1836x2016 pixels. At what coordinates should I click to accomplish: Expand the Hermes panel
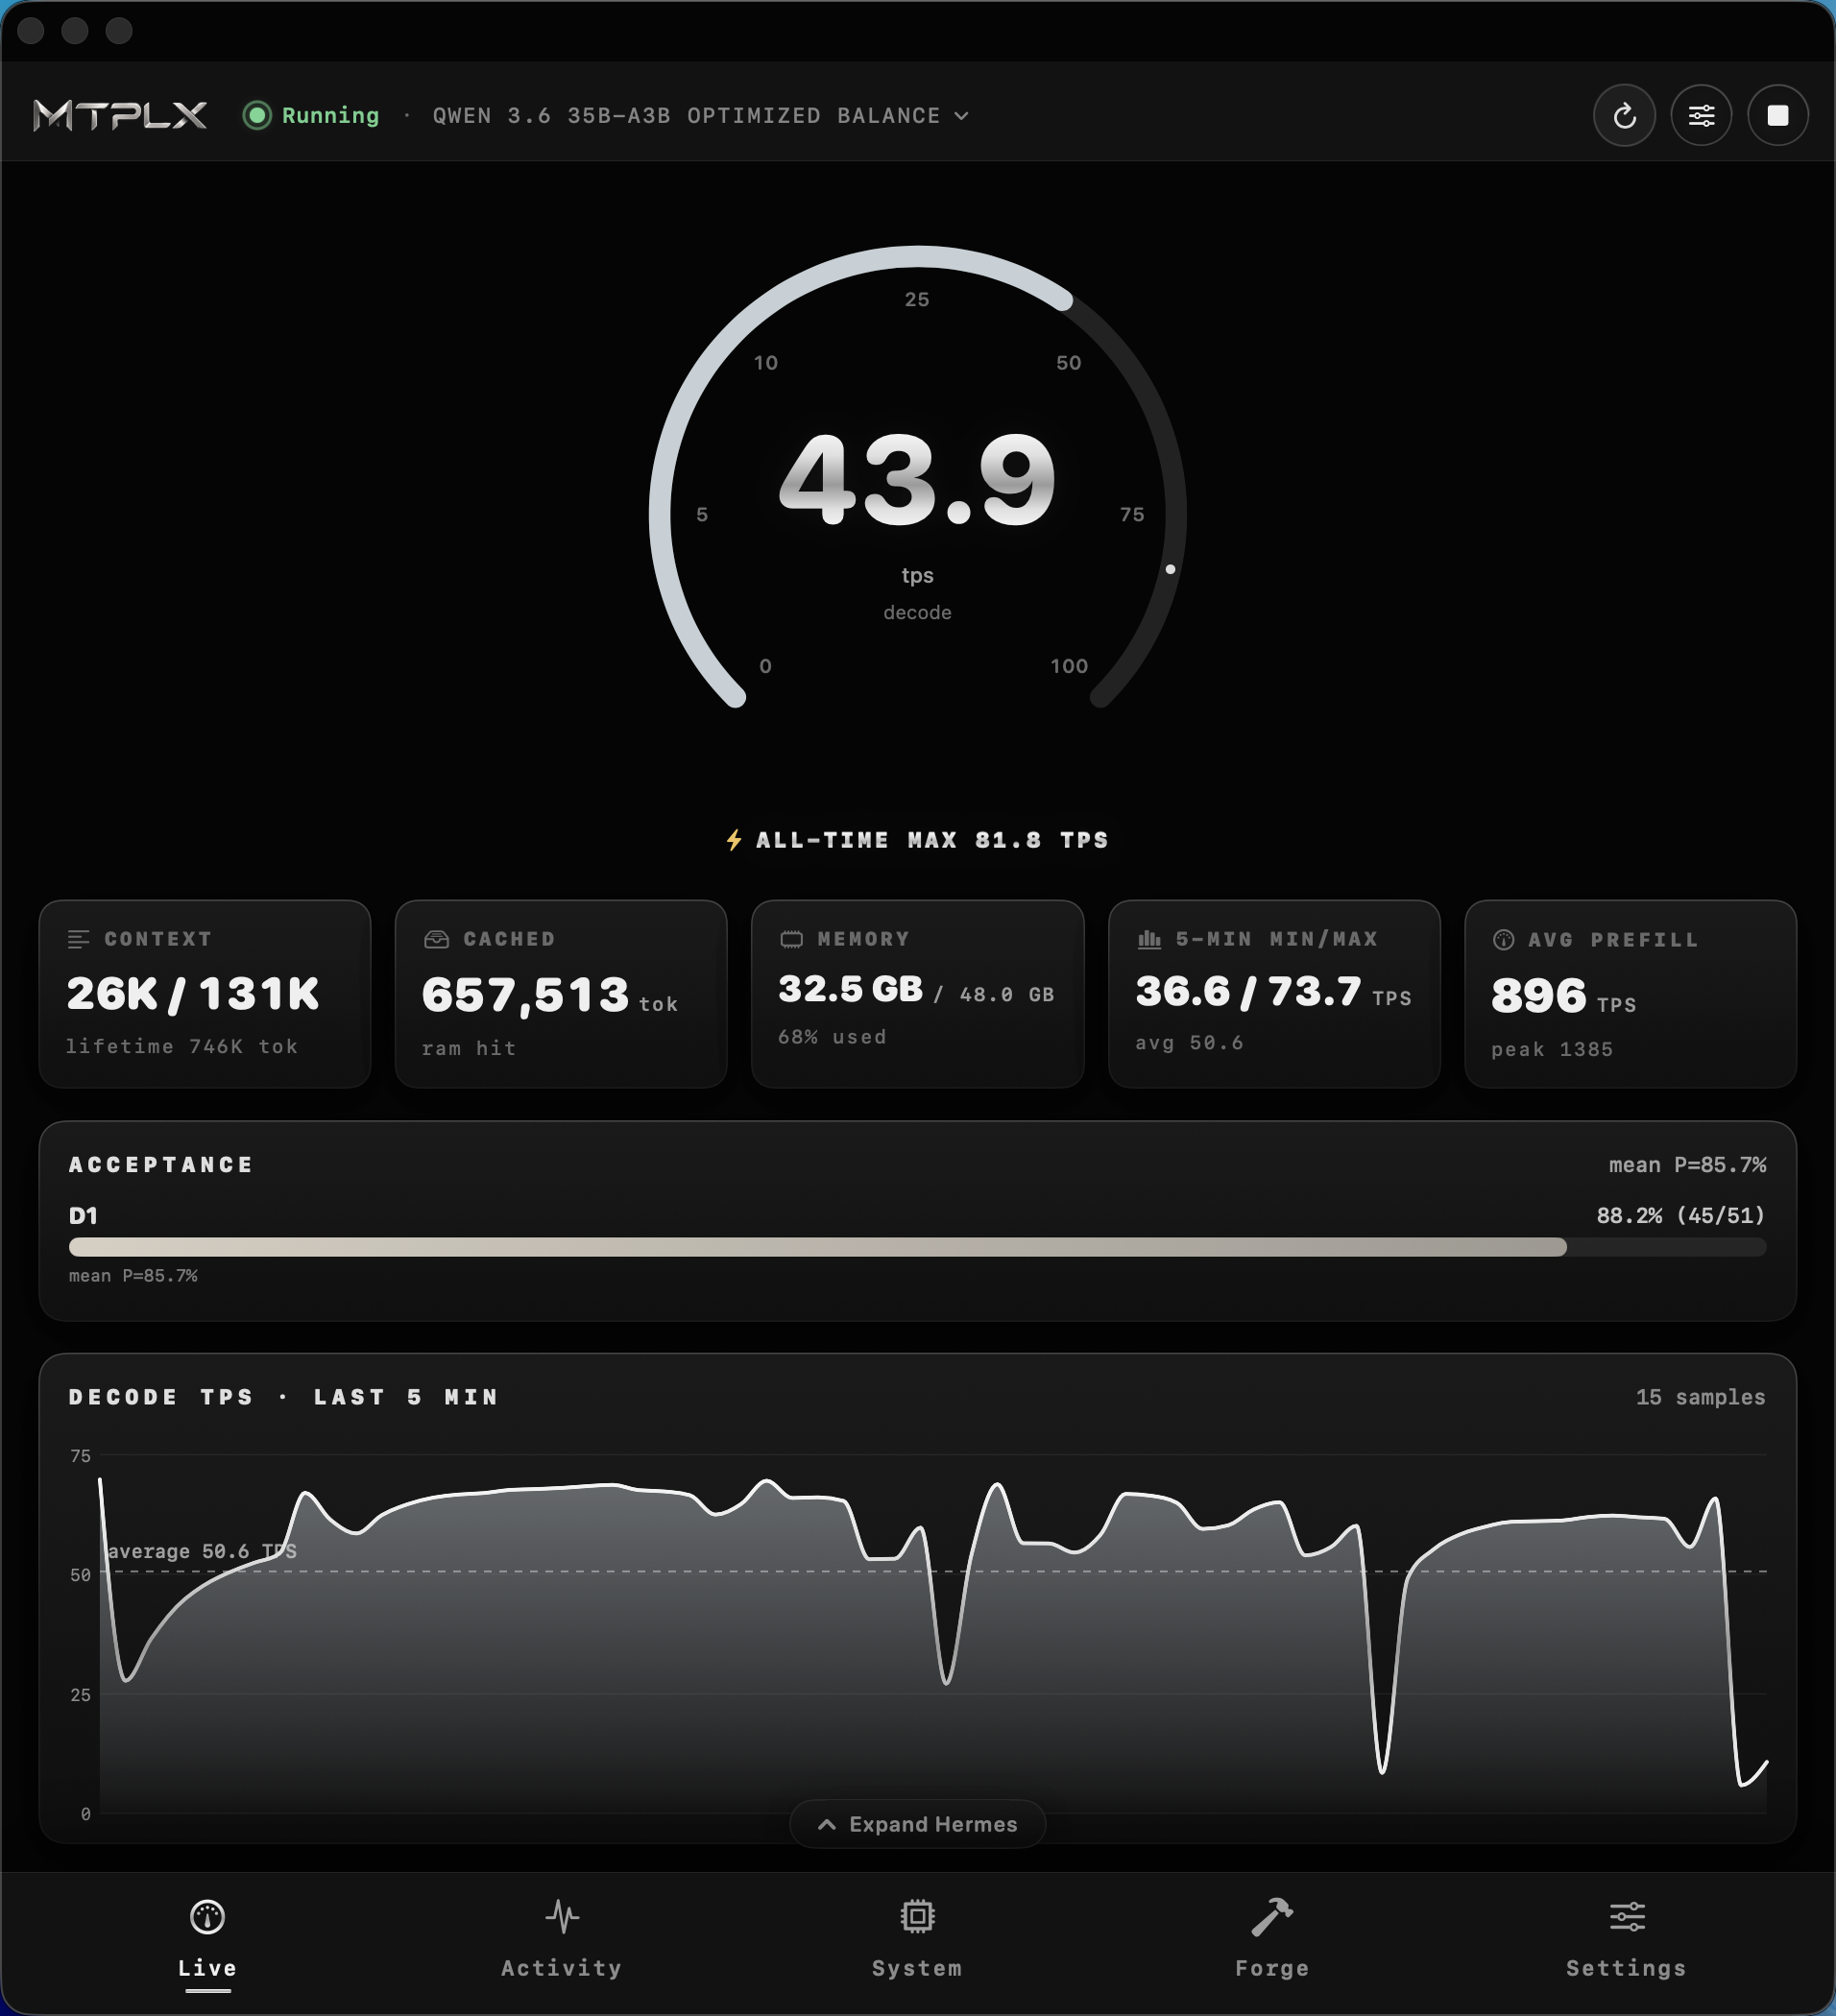coord(917,1824)
